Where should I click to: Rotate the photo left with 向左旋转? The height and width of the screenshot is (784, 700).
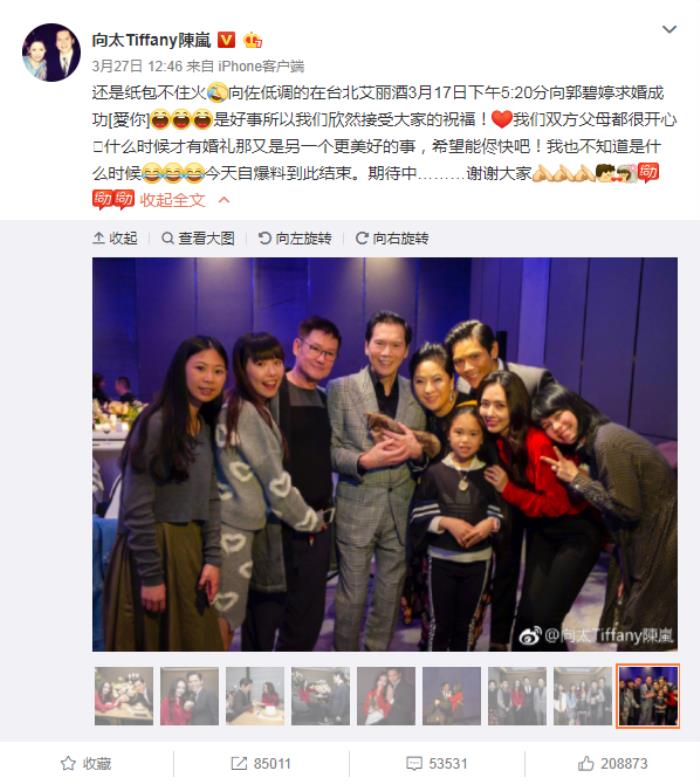pos(294,238)
